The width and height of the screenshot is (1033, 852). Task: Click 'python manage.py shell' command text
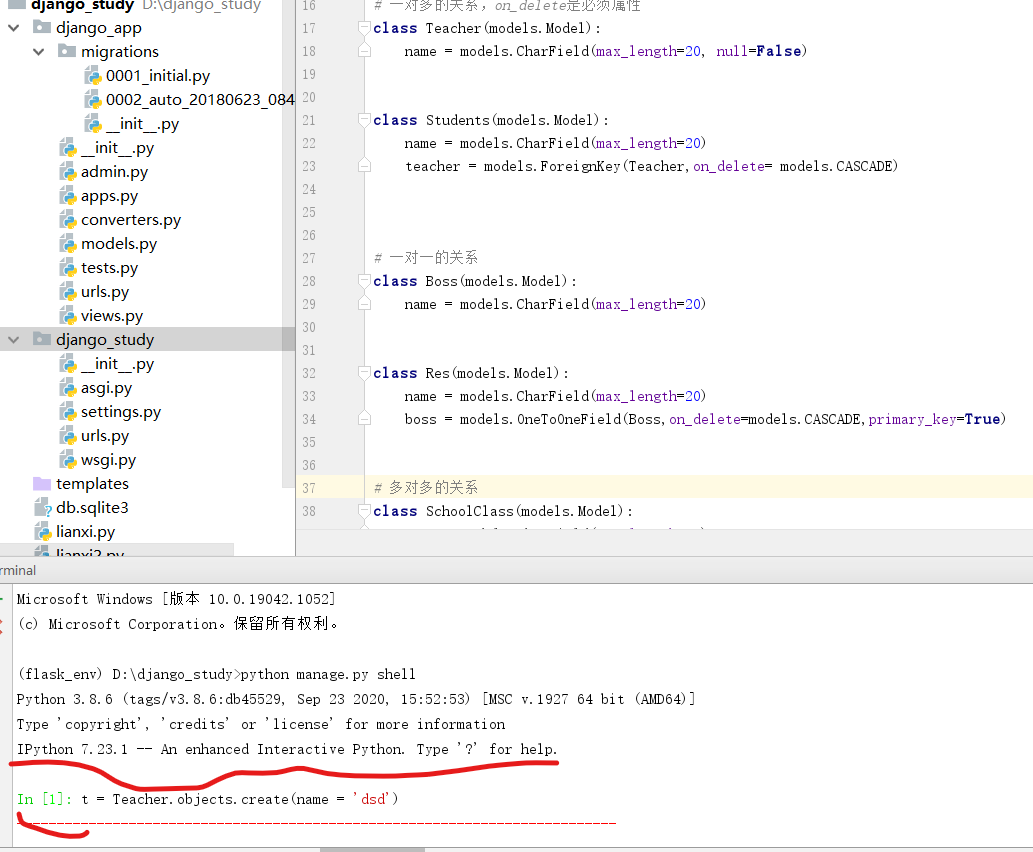pos(328,674)
